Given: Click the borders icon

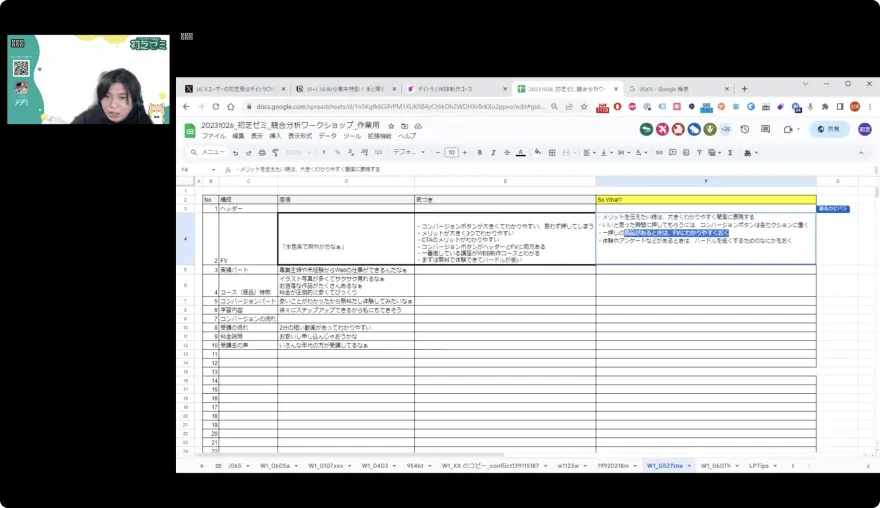Looking at the screenshot, I should [552, 153].
